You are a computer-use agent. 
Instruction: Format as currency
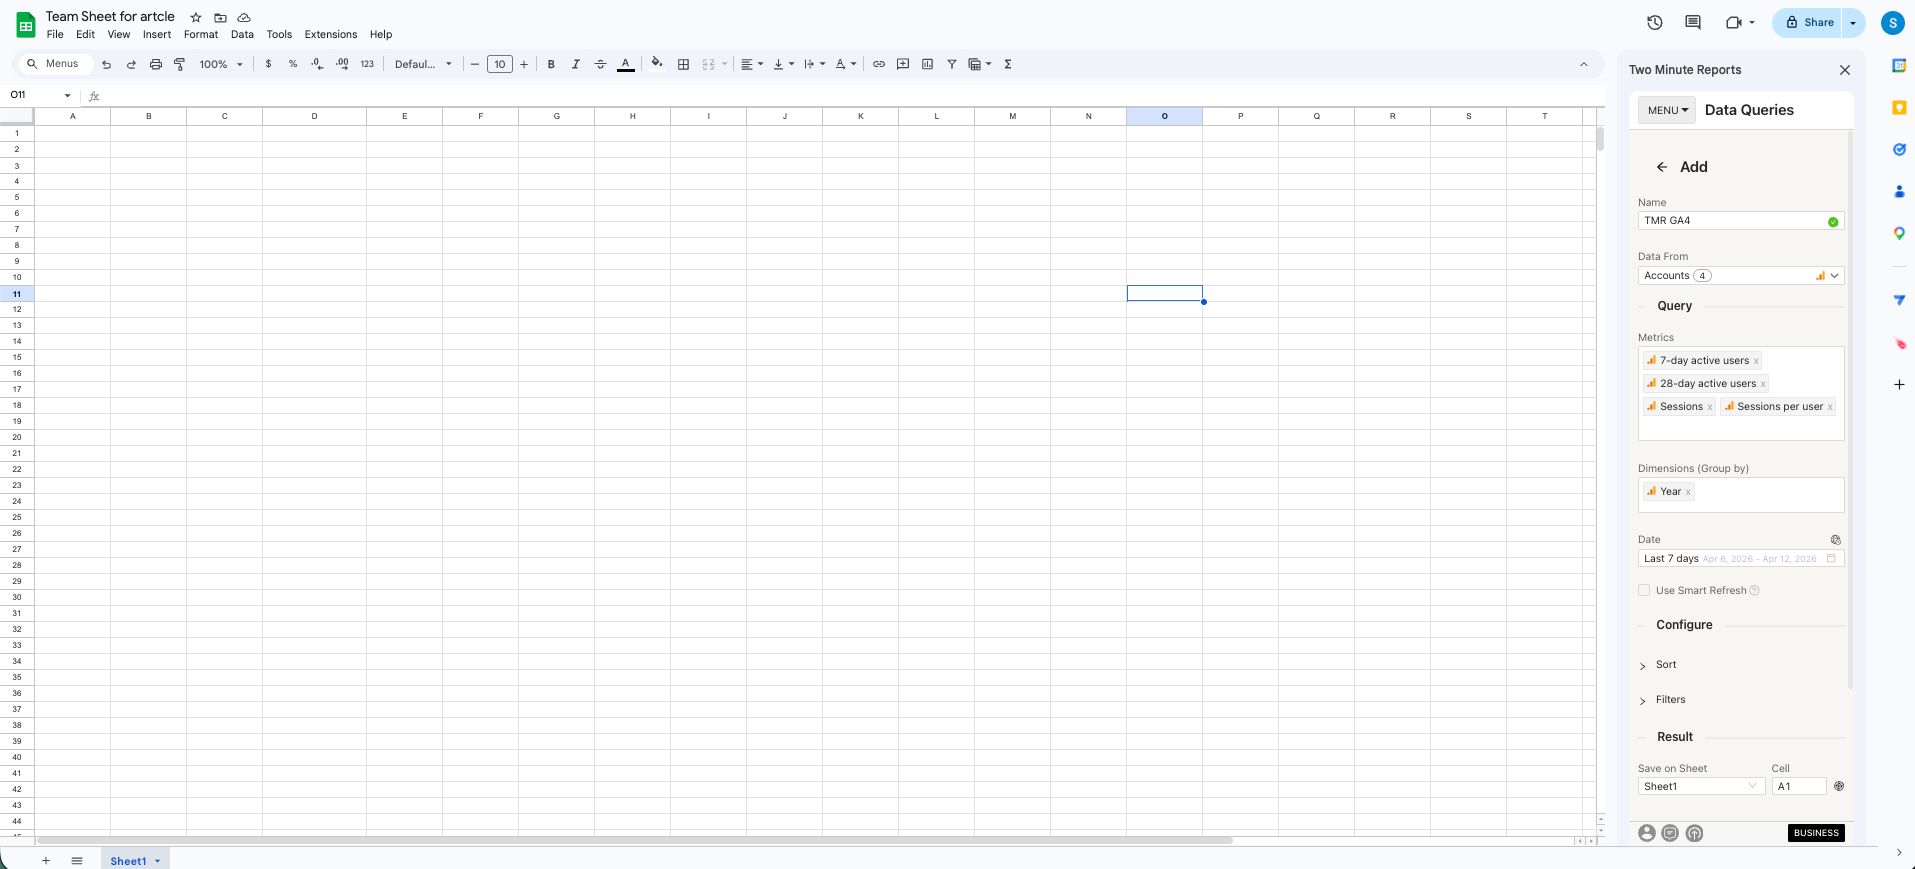268,64
